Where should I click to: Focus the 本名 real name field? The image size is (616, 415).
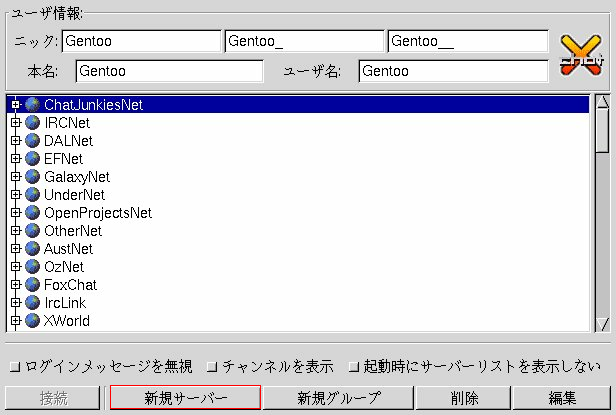coord(169,71)
